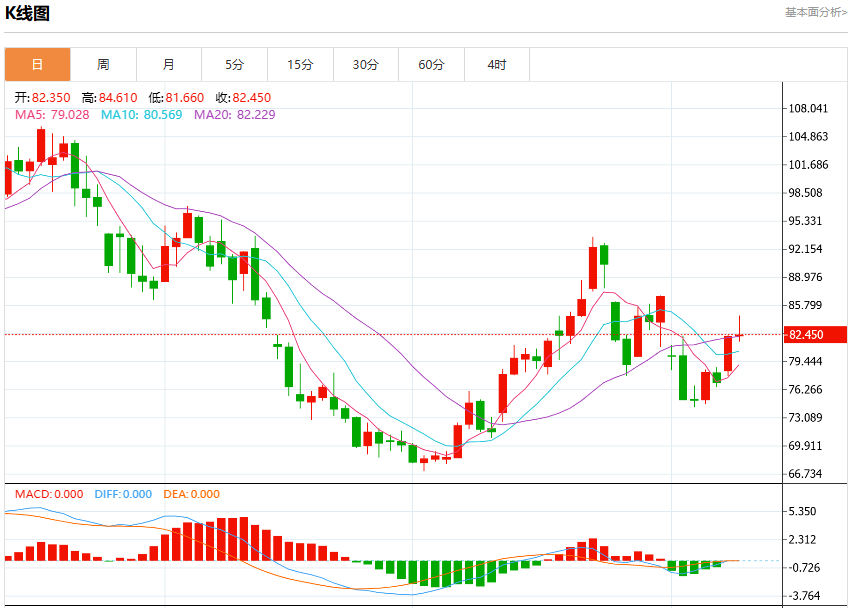Select the 日 daily chart tab
Viewport: 851px width, 608px height.
coord(37,65)
